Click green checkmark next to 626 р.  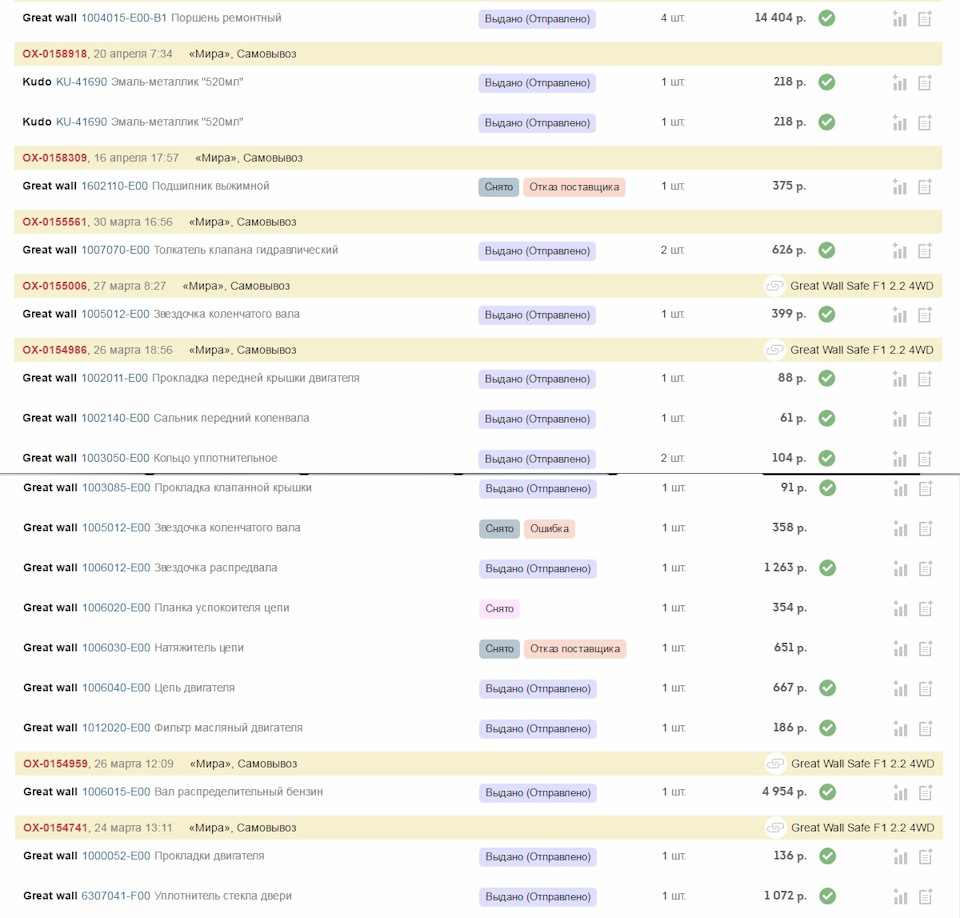(827, 250)
